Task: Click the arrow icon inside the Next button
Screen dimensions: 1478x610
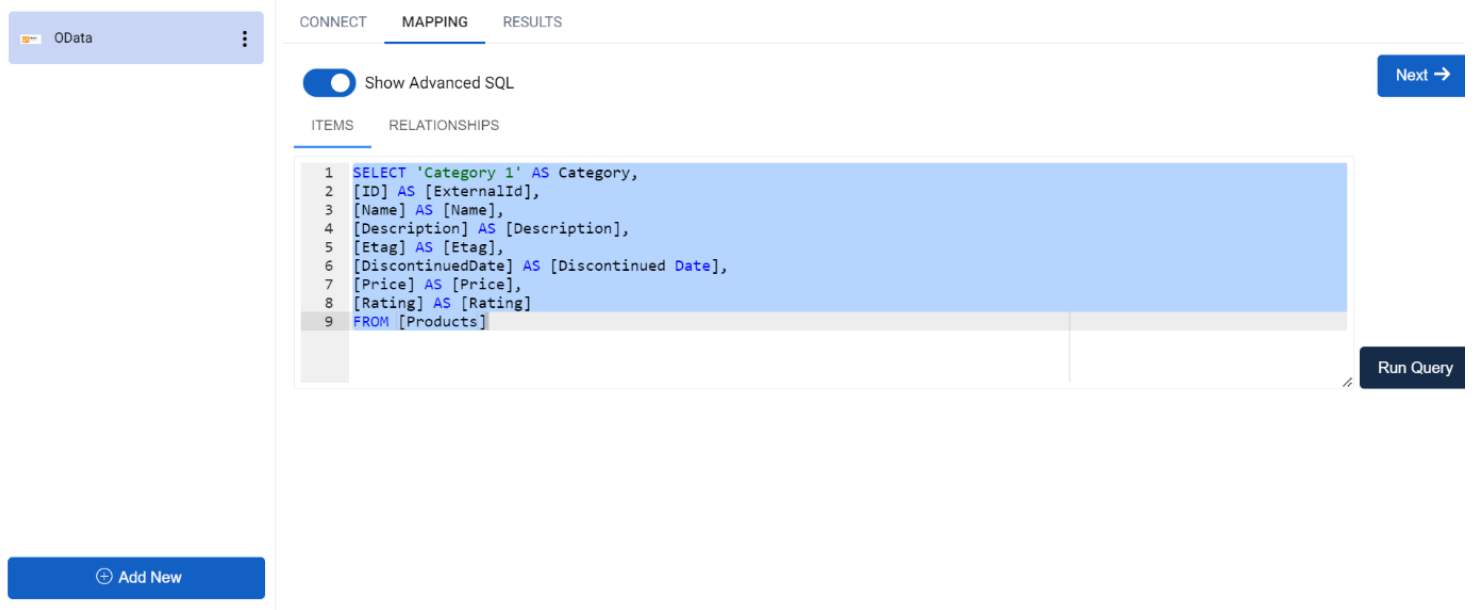Action: pyautogui.click(x=1440, y=75)
